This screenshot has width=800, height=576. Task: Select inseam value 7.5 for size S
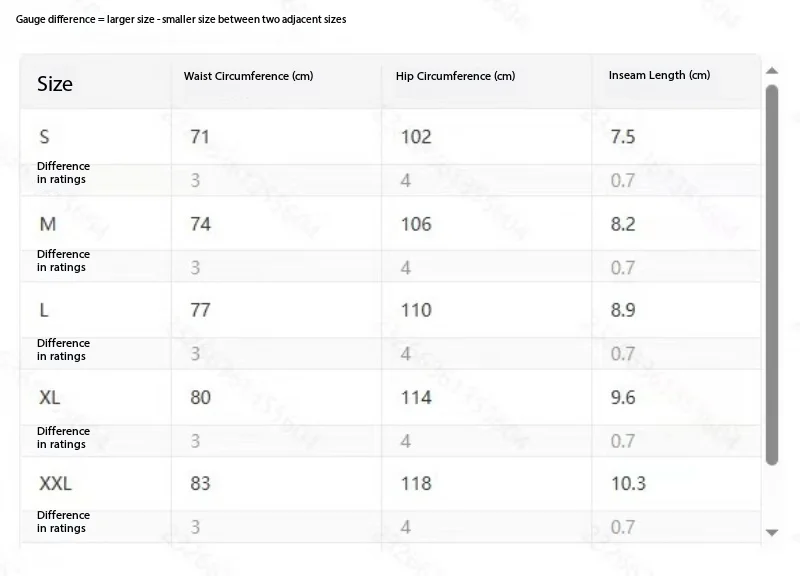click(623, 137)
